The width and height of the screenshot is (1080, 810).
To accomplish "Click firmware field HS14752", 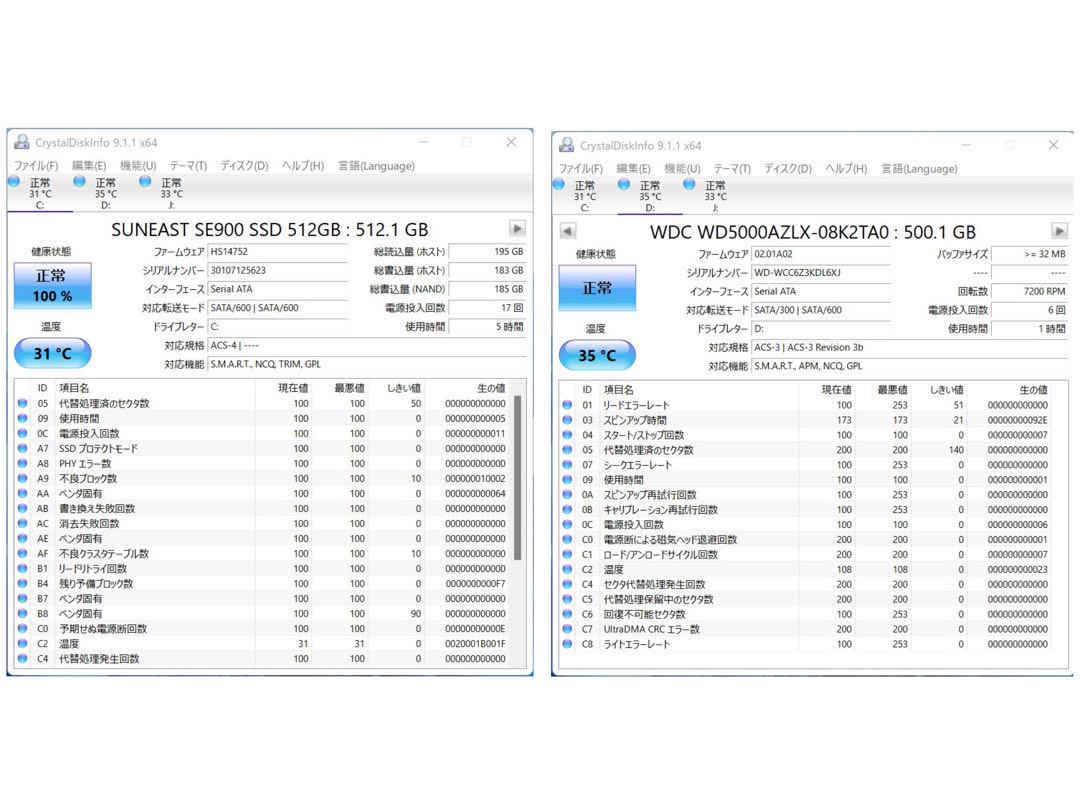I will pyautogui.click(x=278, y=252).
